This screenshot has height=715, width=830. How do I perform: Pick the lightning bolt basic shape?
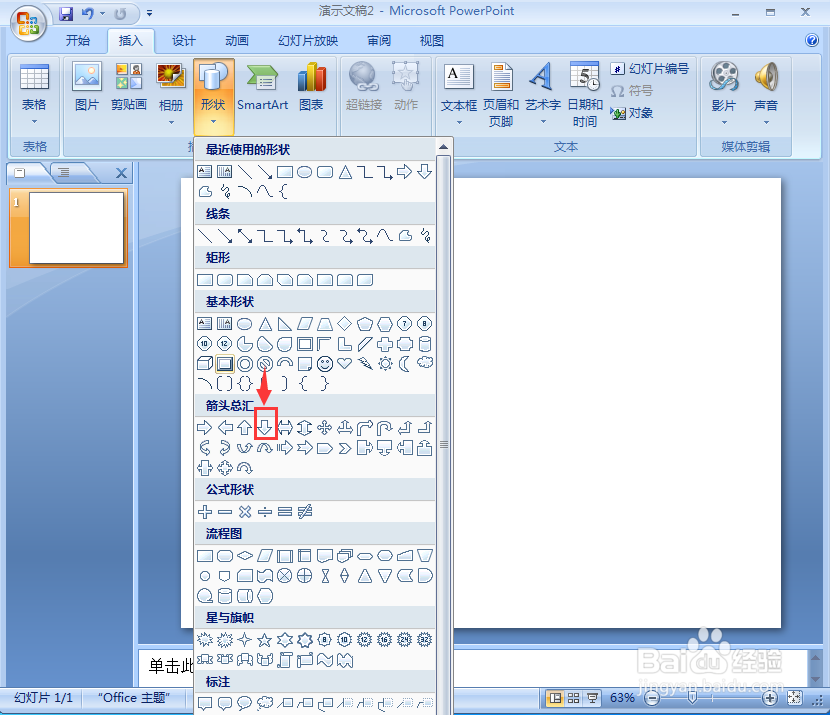coord(365,364)
